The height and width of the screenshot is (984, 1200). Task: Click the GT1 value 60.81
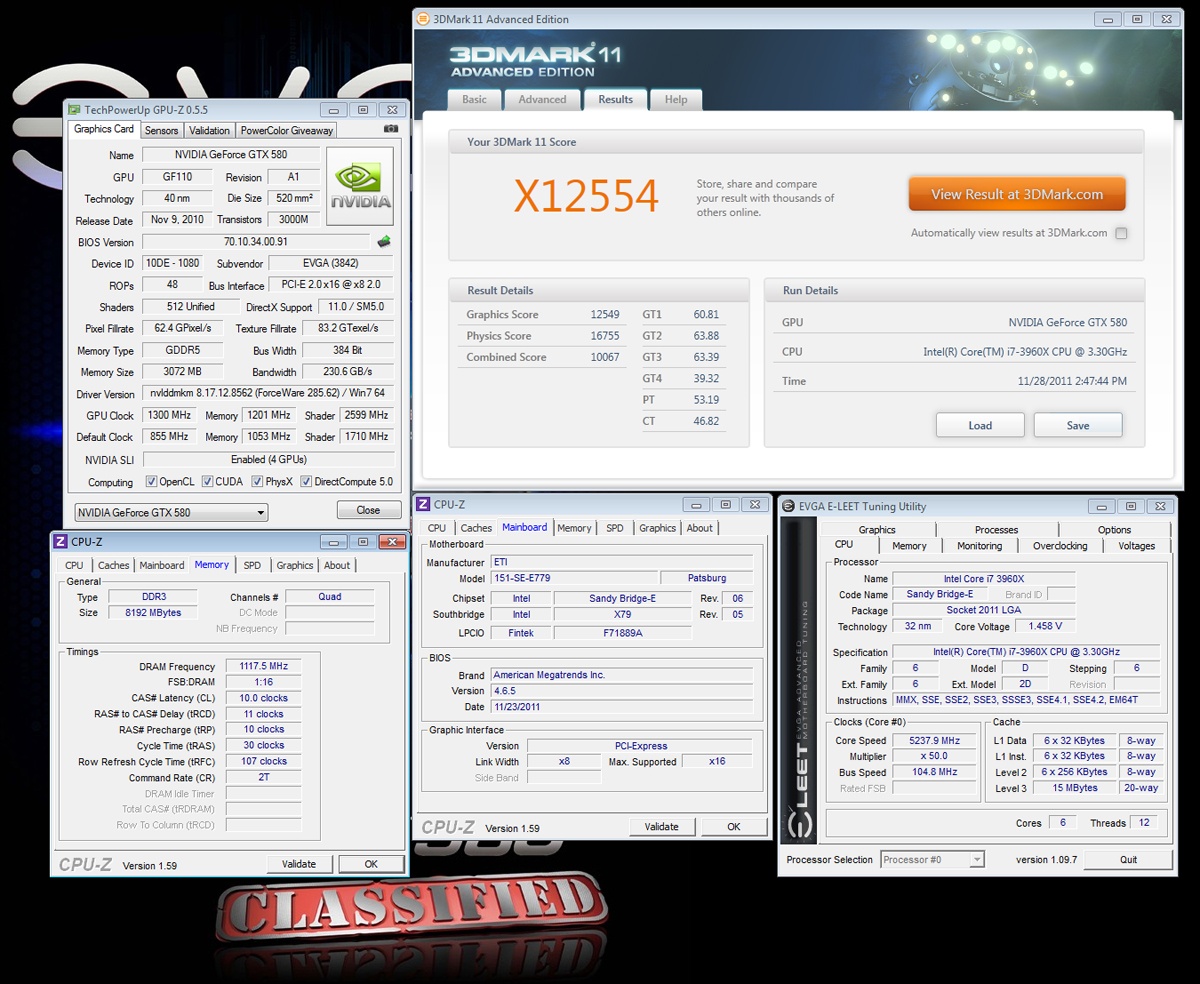tap(706, 314)
